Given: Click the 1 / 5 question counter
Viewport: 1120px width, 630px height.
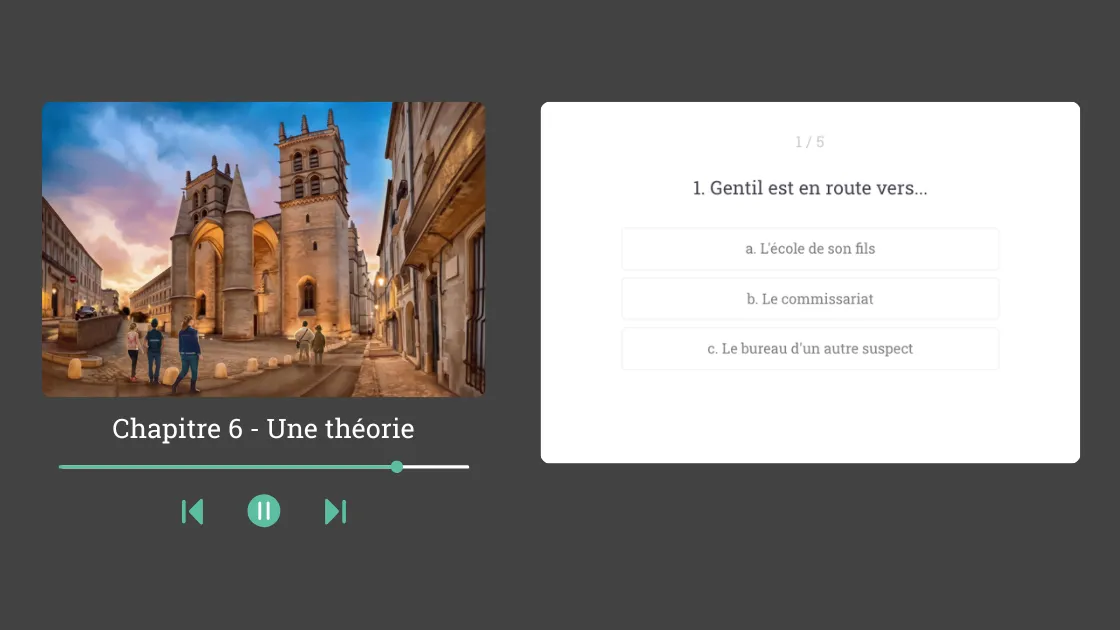Looking at the screenshot, I should click(x=810, y=142).
